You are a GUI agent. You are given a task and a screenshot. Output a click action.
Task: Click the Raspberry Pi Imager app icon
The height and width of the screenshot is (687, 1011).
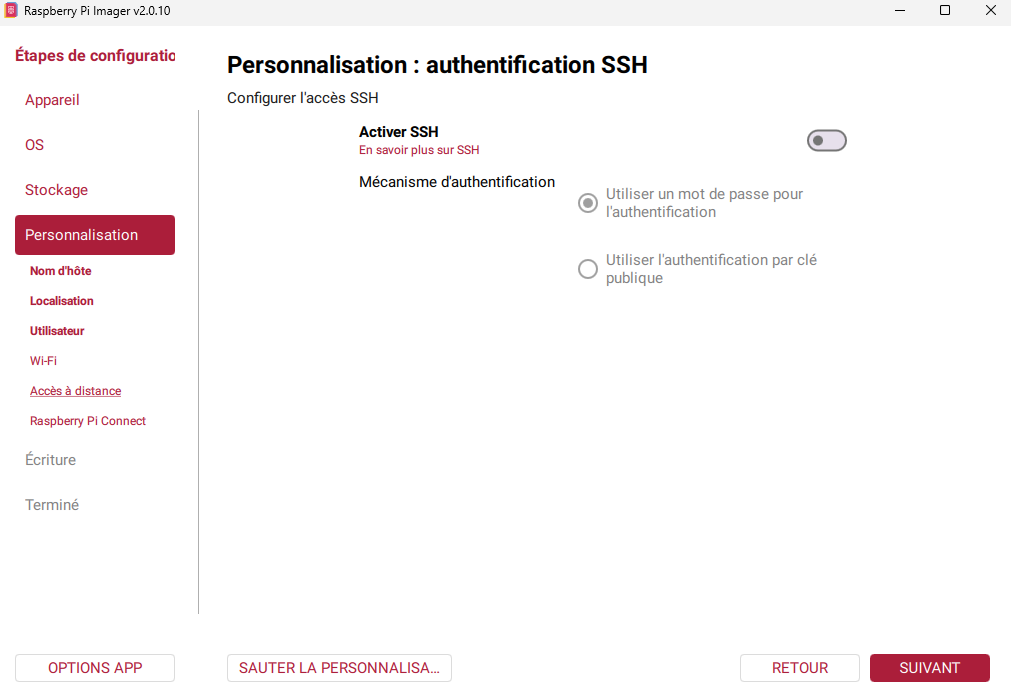(11, 10)
